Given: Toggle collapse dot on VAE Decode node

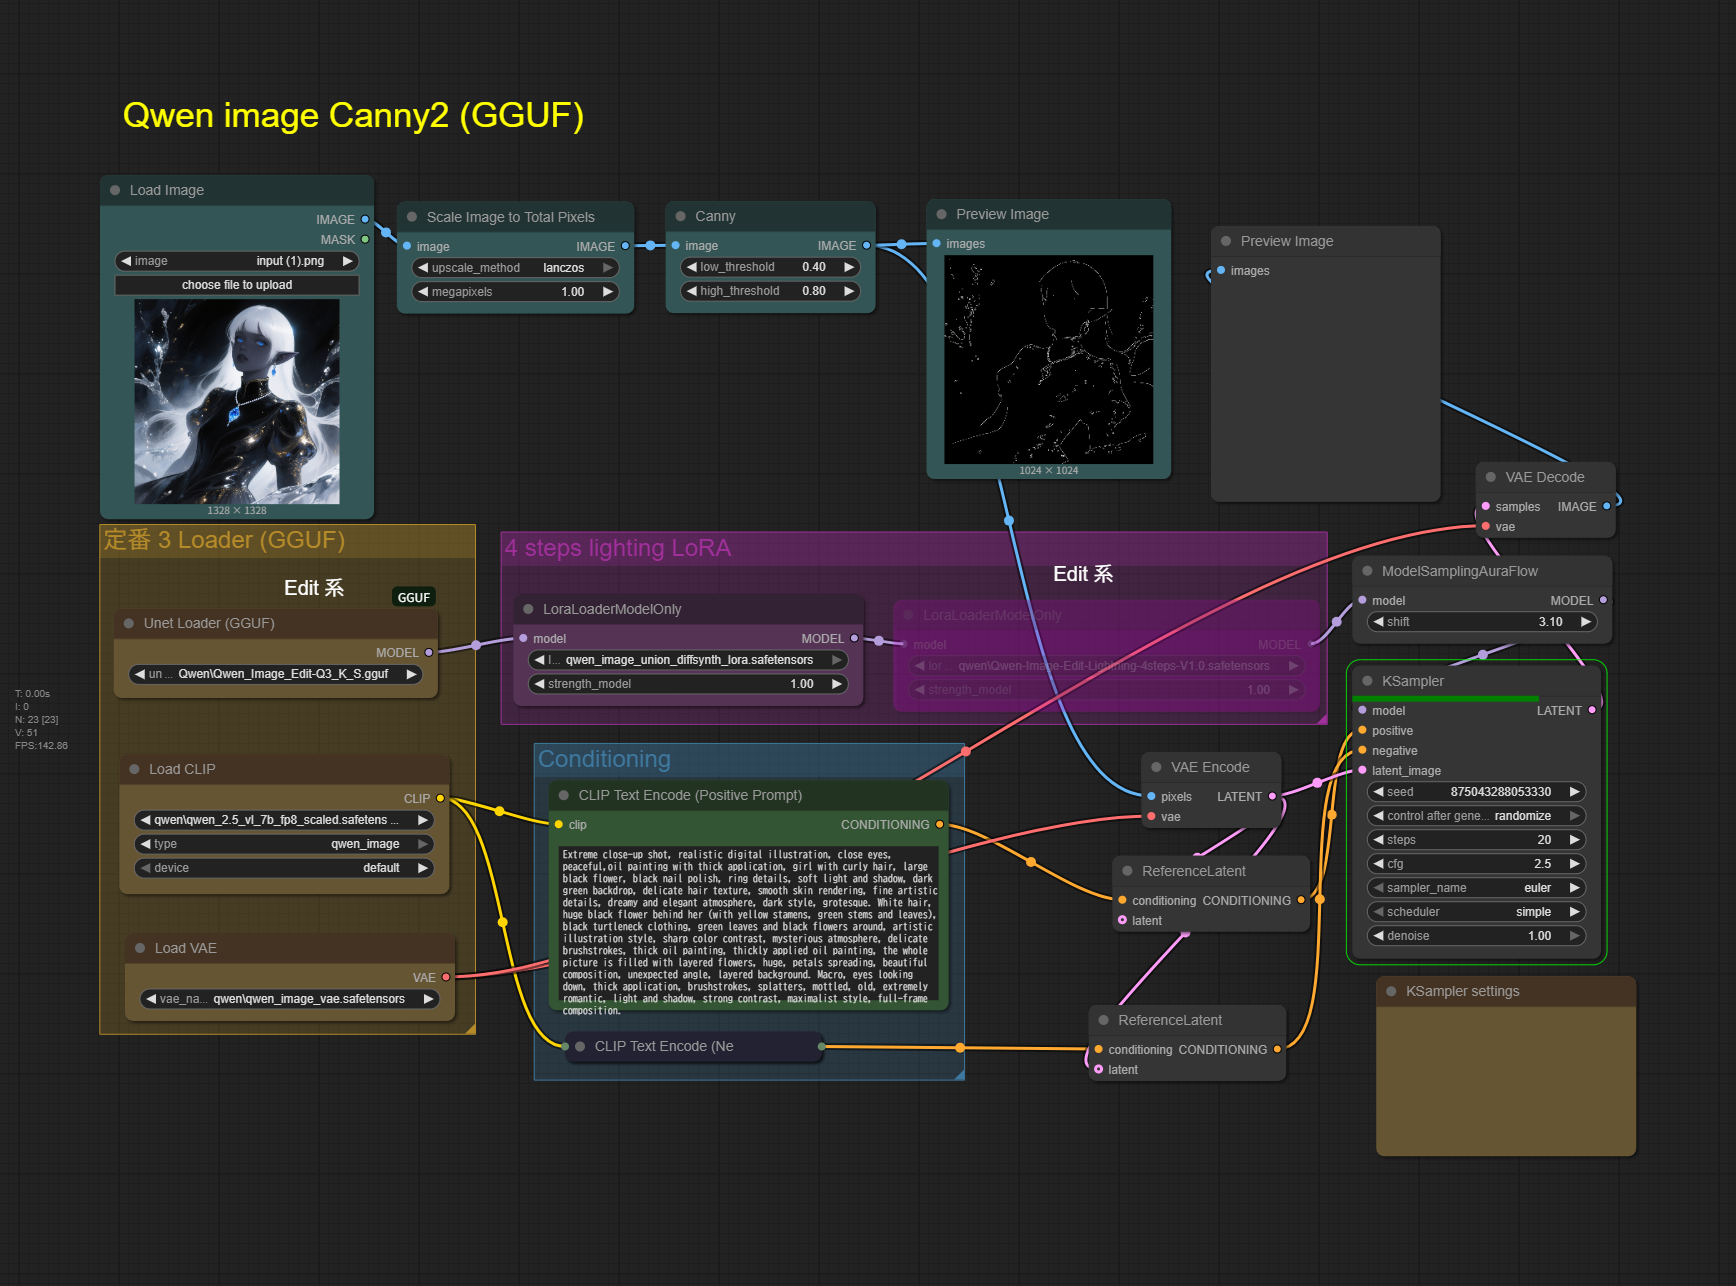Looking at the screenshot, I should [x=1491, y=477].
